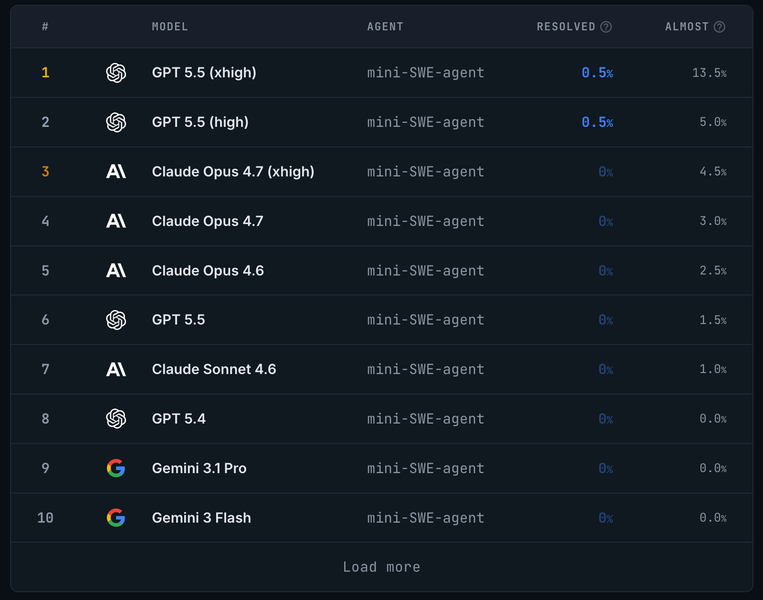Click the 0.5% resolved value for GPT 5.5 (xhigh)

[x=597, y=73]
